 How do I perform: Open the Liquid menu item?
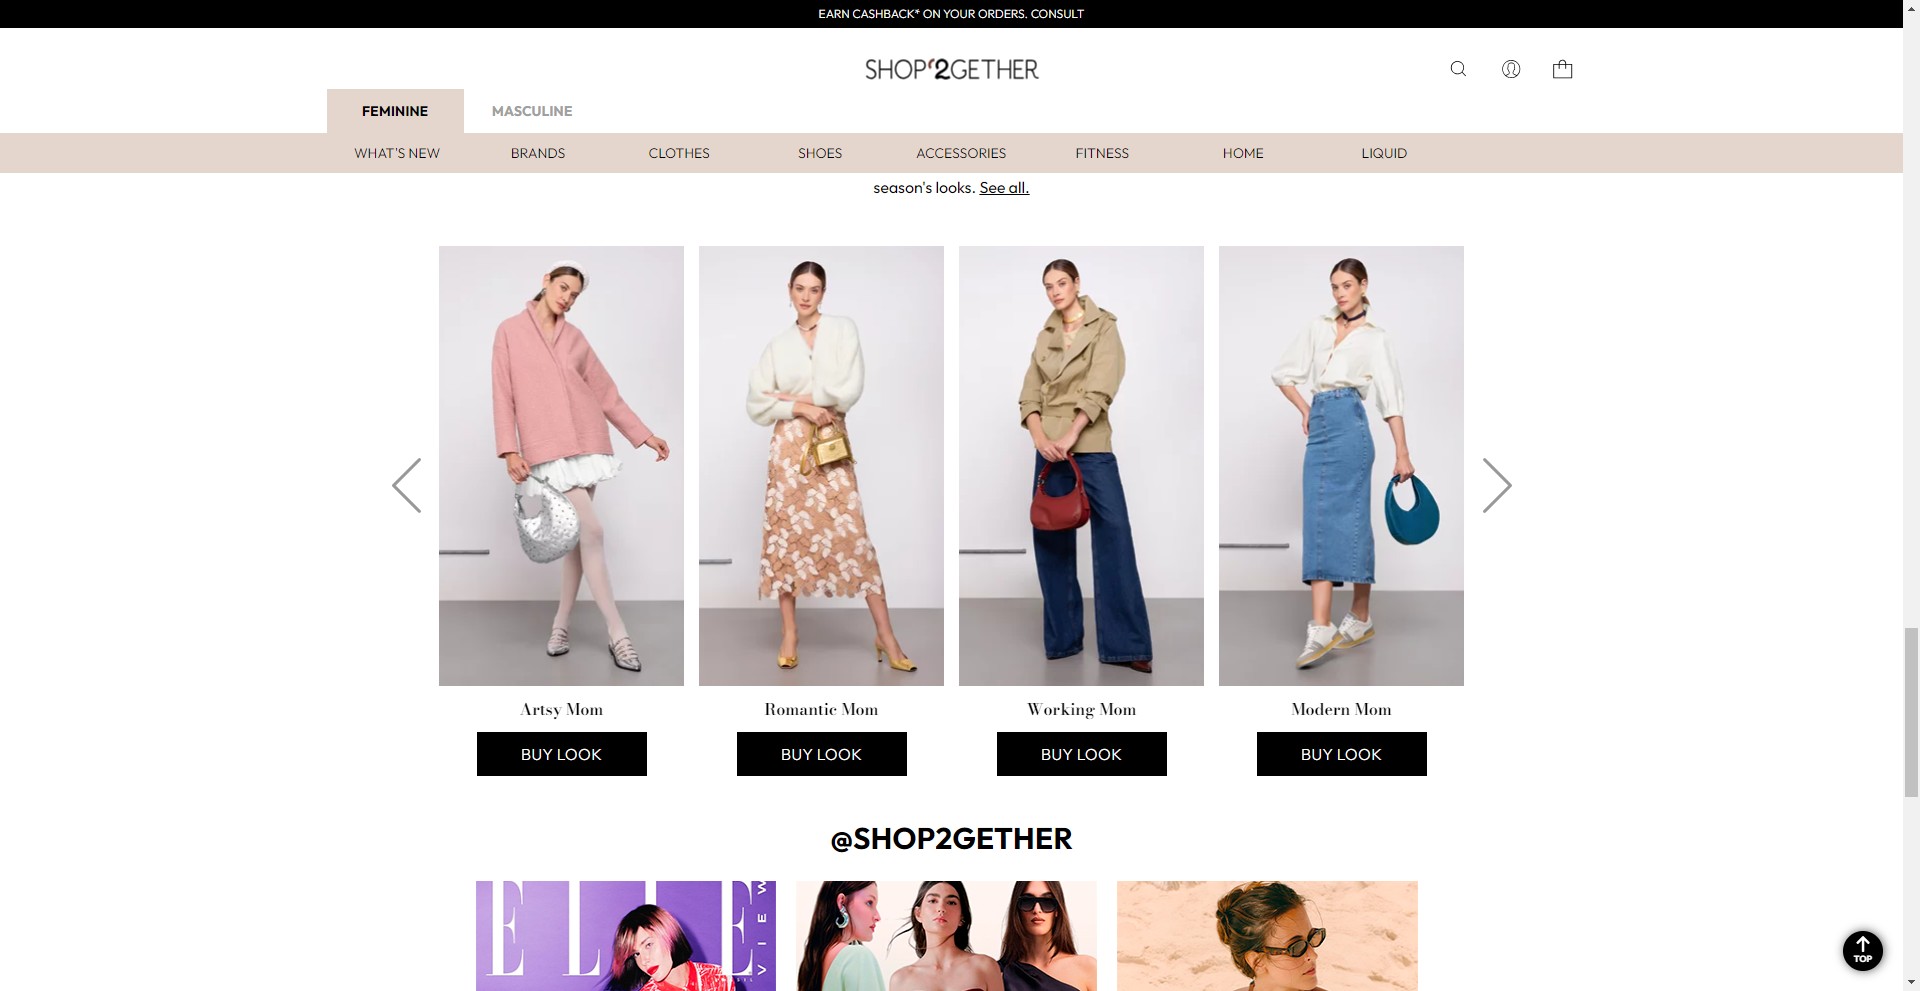1384,153
